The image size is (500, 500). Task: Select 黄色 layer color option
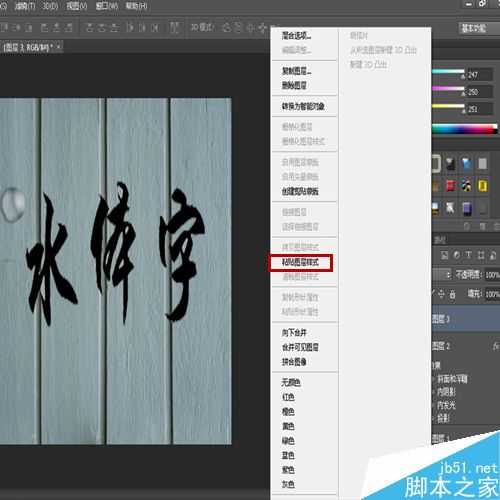tap(288, 426)
